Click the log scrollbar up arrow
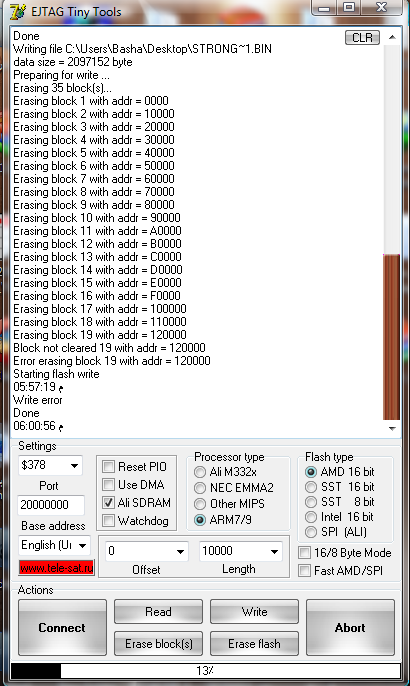Viewport: 410px width, 686px height. 392,37
